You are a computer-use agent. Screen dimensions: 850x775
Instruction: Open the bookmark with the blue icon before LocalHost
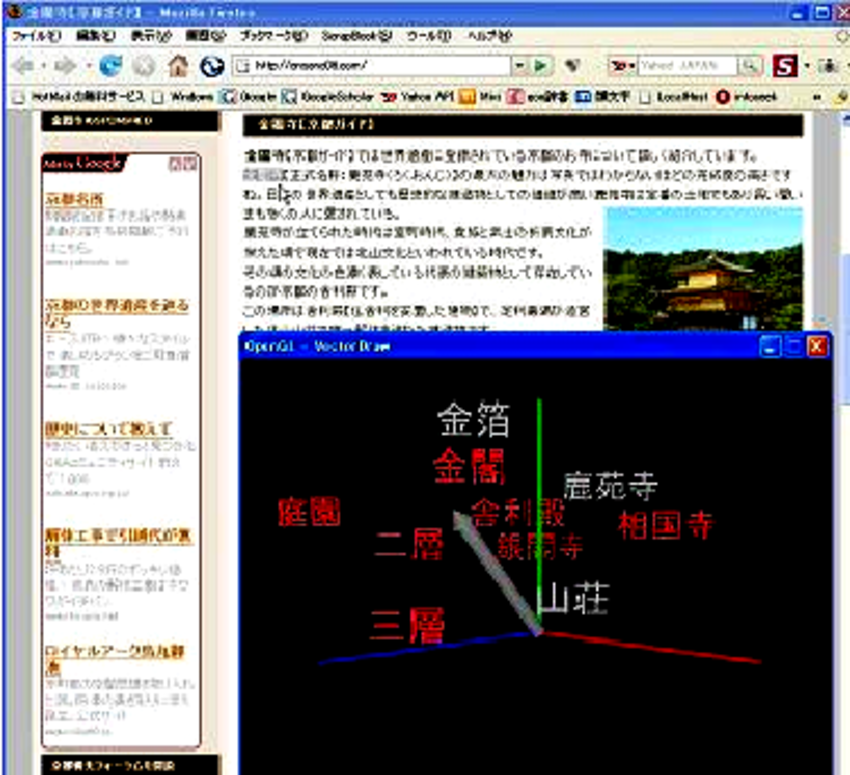pyautogui.click(x=602, y=97)
